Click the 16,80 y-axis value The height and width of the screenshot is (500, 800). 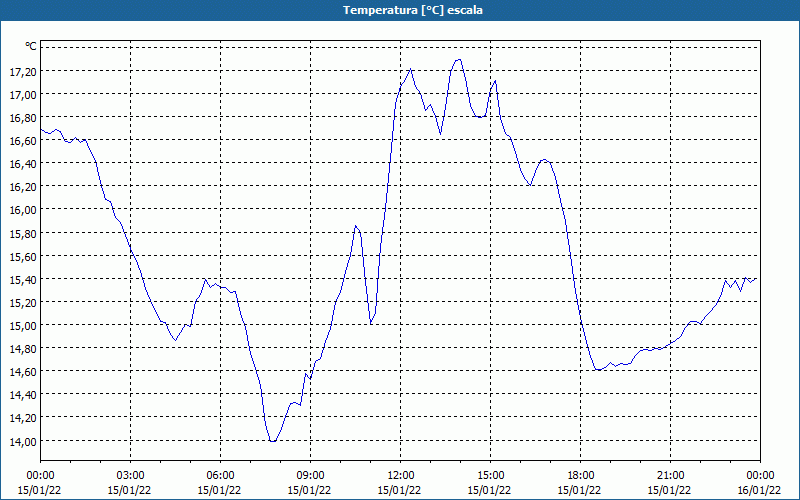tap(23, 118)
